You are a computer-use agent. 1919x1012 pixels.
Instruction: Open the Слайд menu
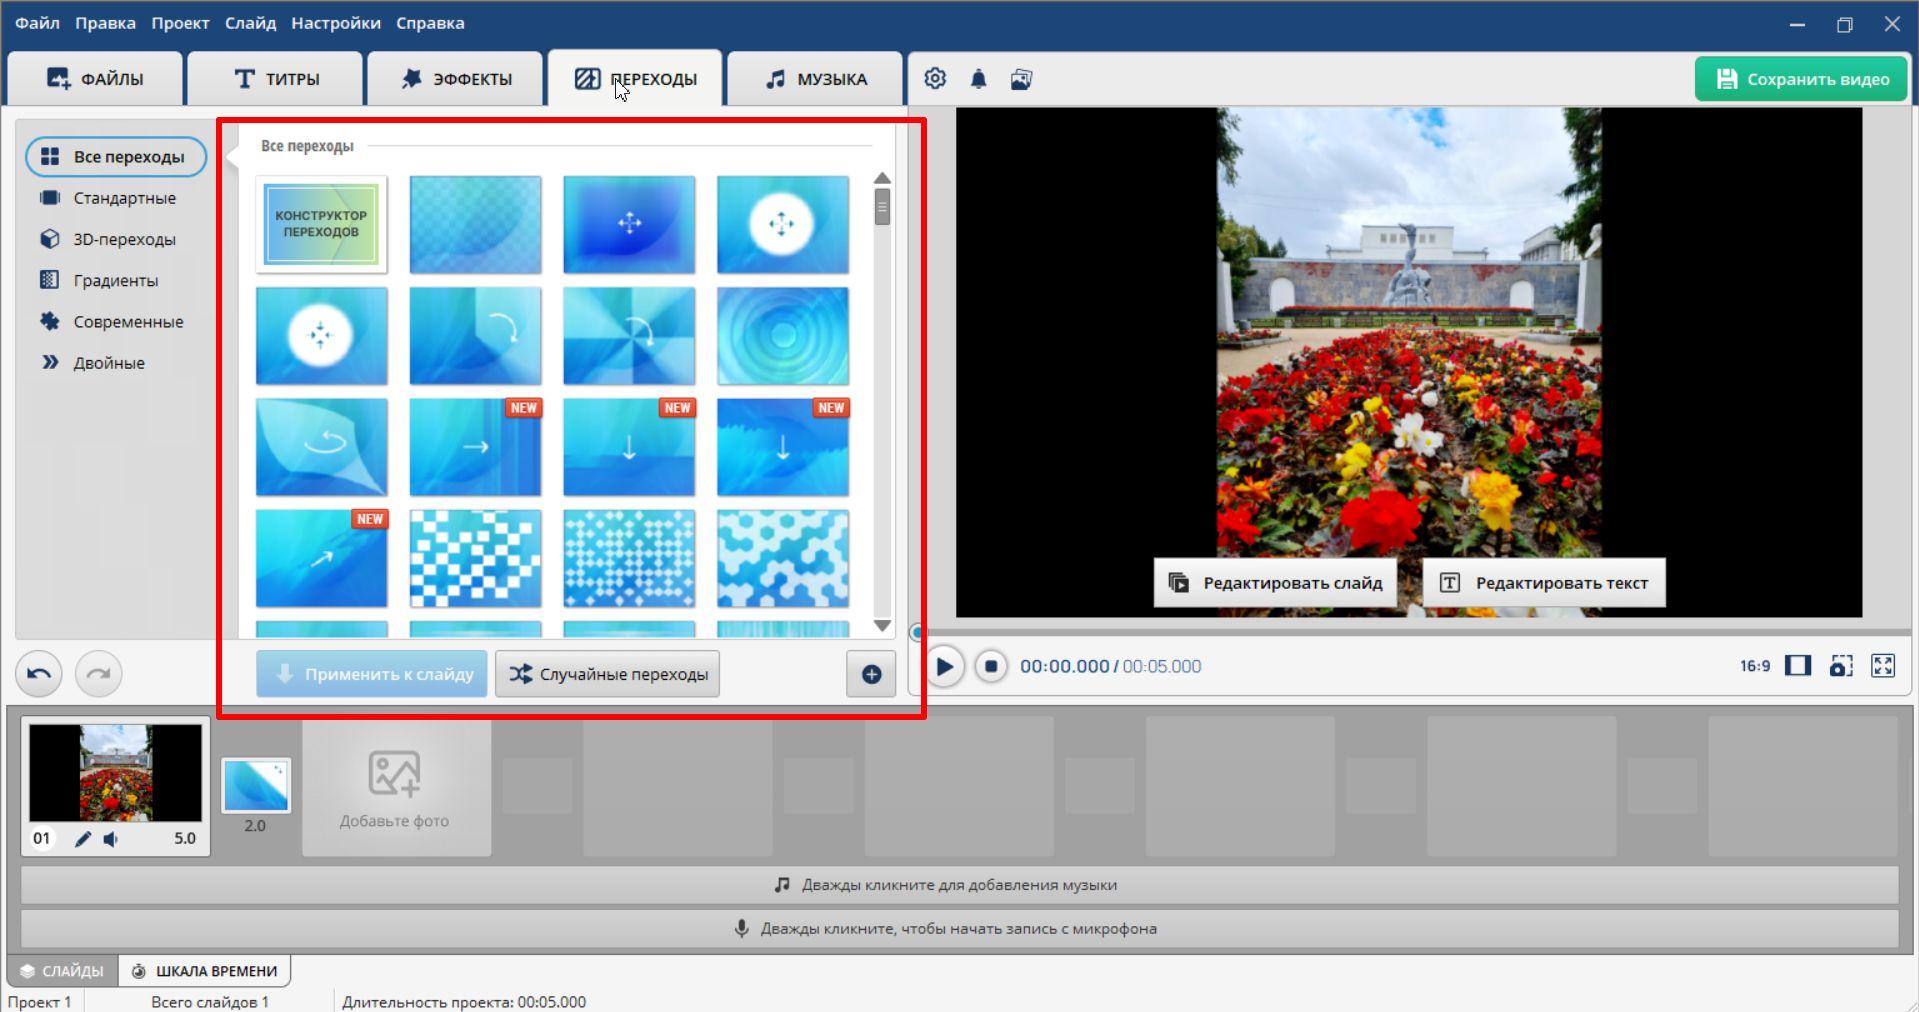250,23
